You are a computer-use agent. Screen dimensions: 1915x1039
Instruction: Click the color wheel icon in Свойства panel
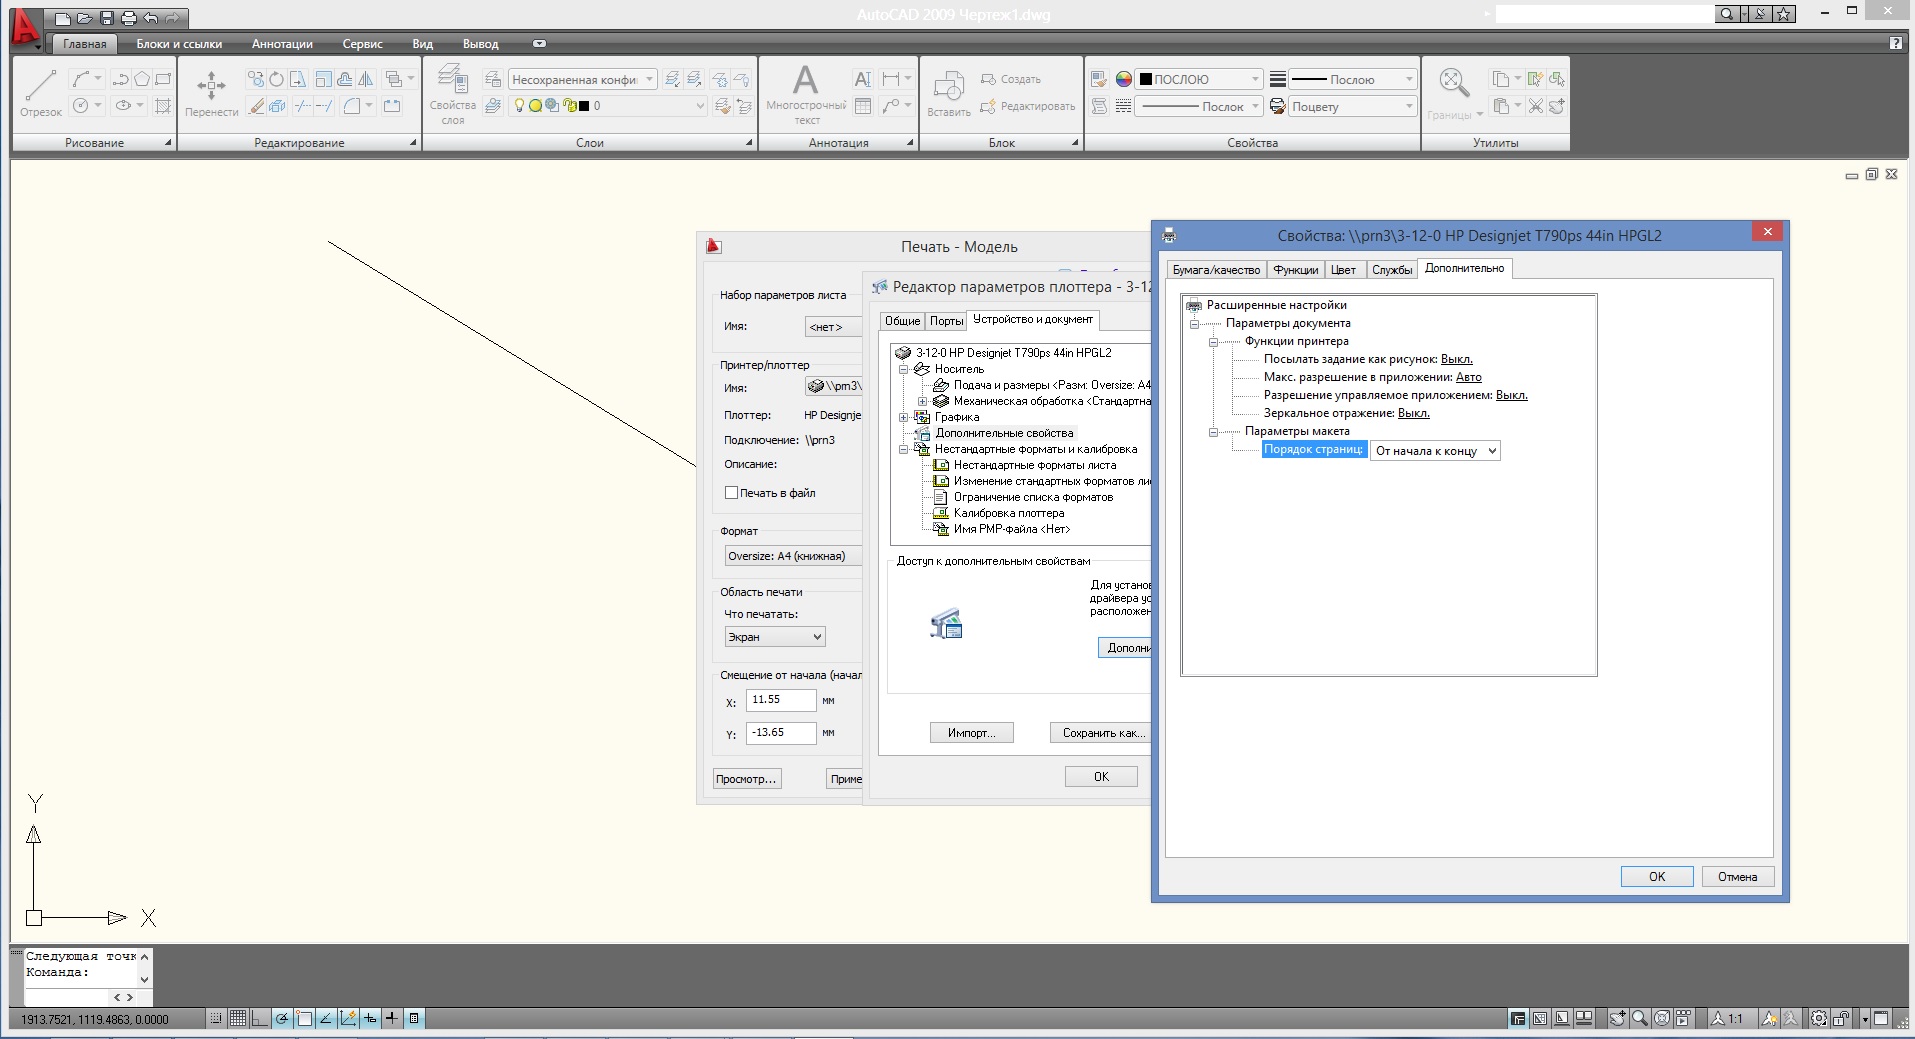[x=1123, y=79]
